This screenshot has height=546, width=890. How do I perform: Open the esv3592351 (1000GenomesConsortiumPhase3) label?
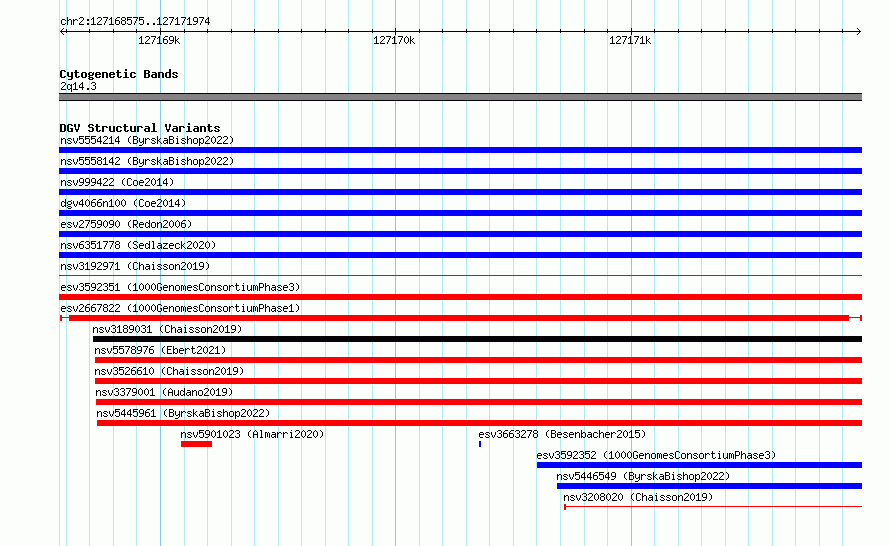click(x=180, y=287)
